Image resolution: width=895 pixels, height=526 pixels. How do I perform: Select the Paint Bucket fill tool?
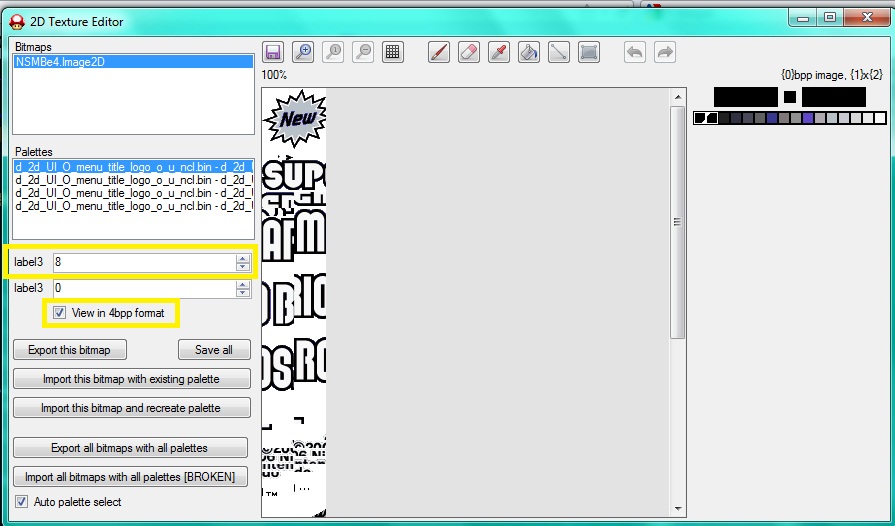(529, 52)
